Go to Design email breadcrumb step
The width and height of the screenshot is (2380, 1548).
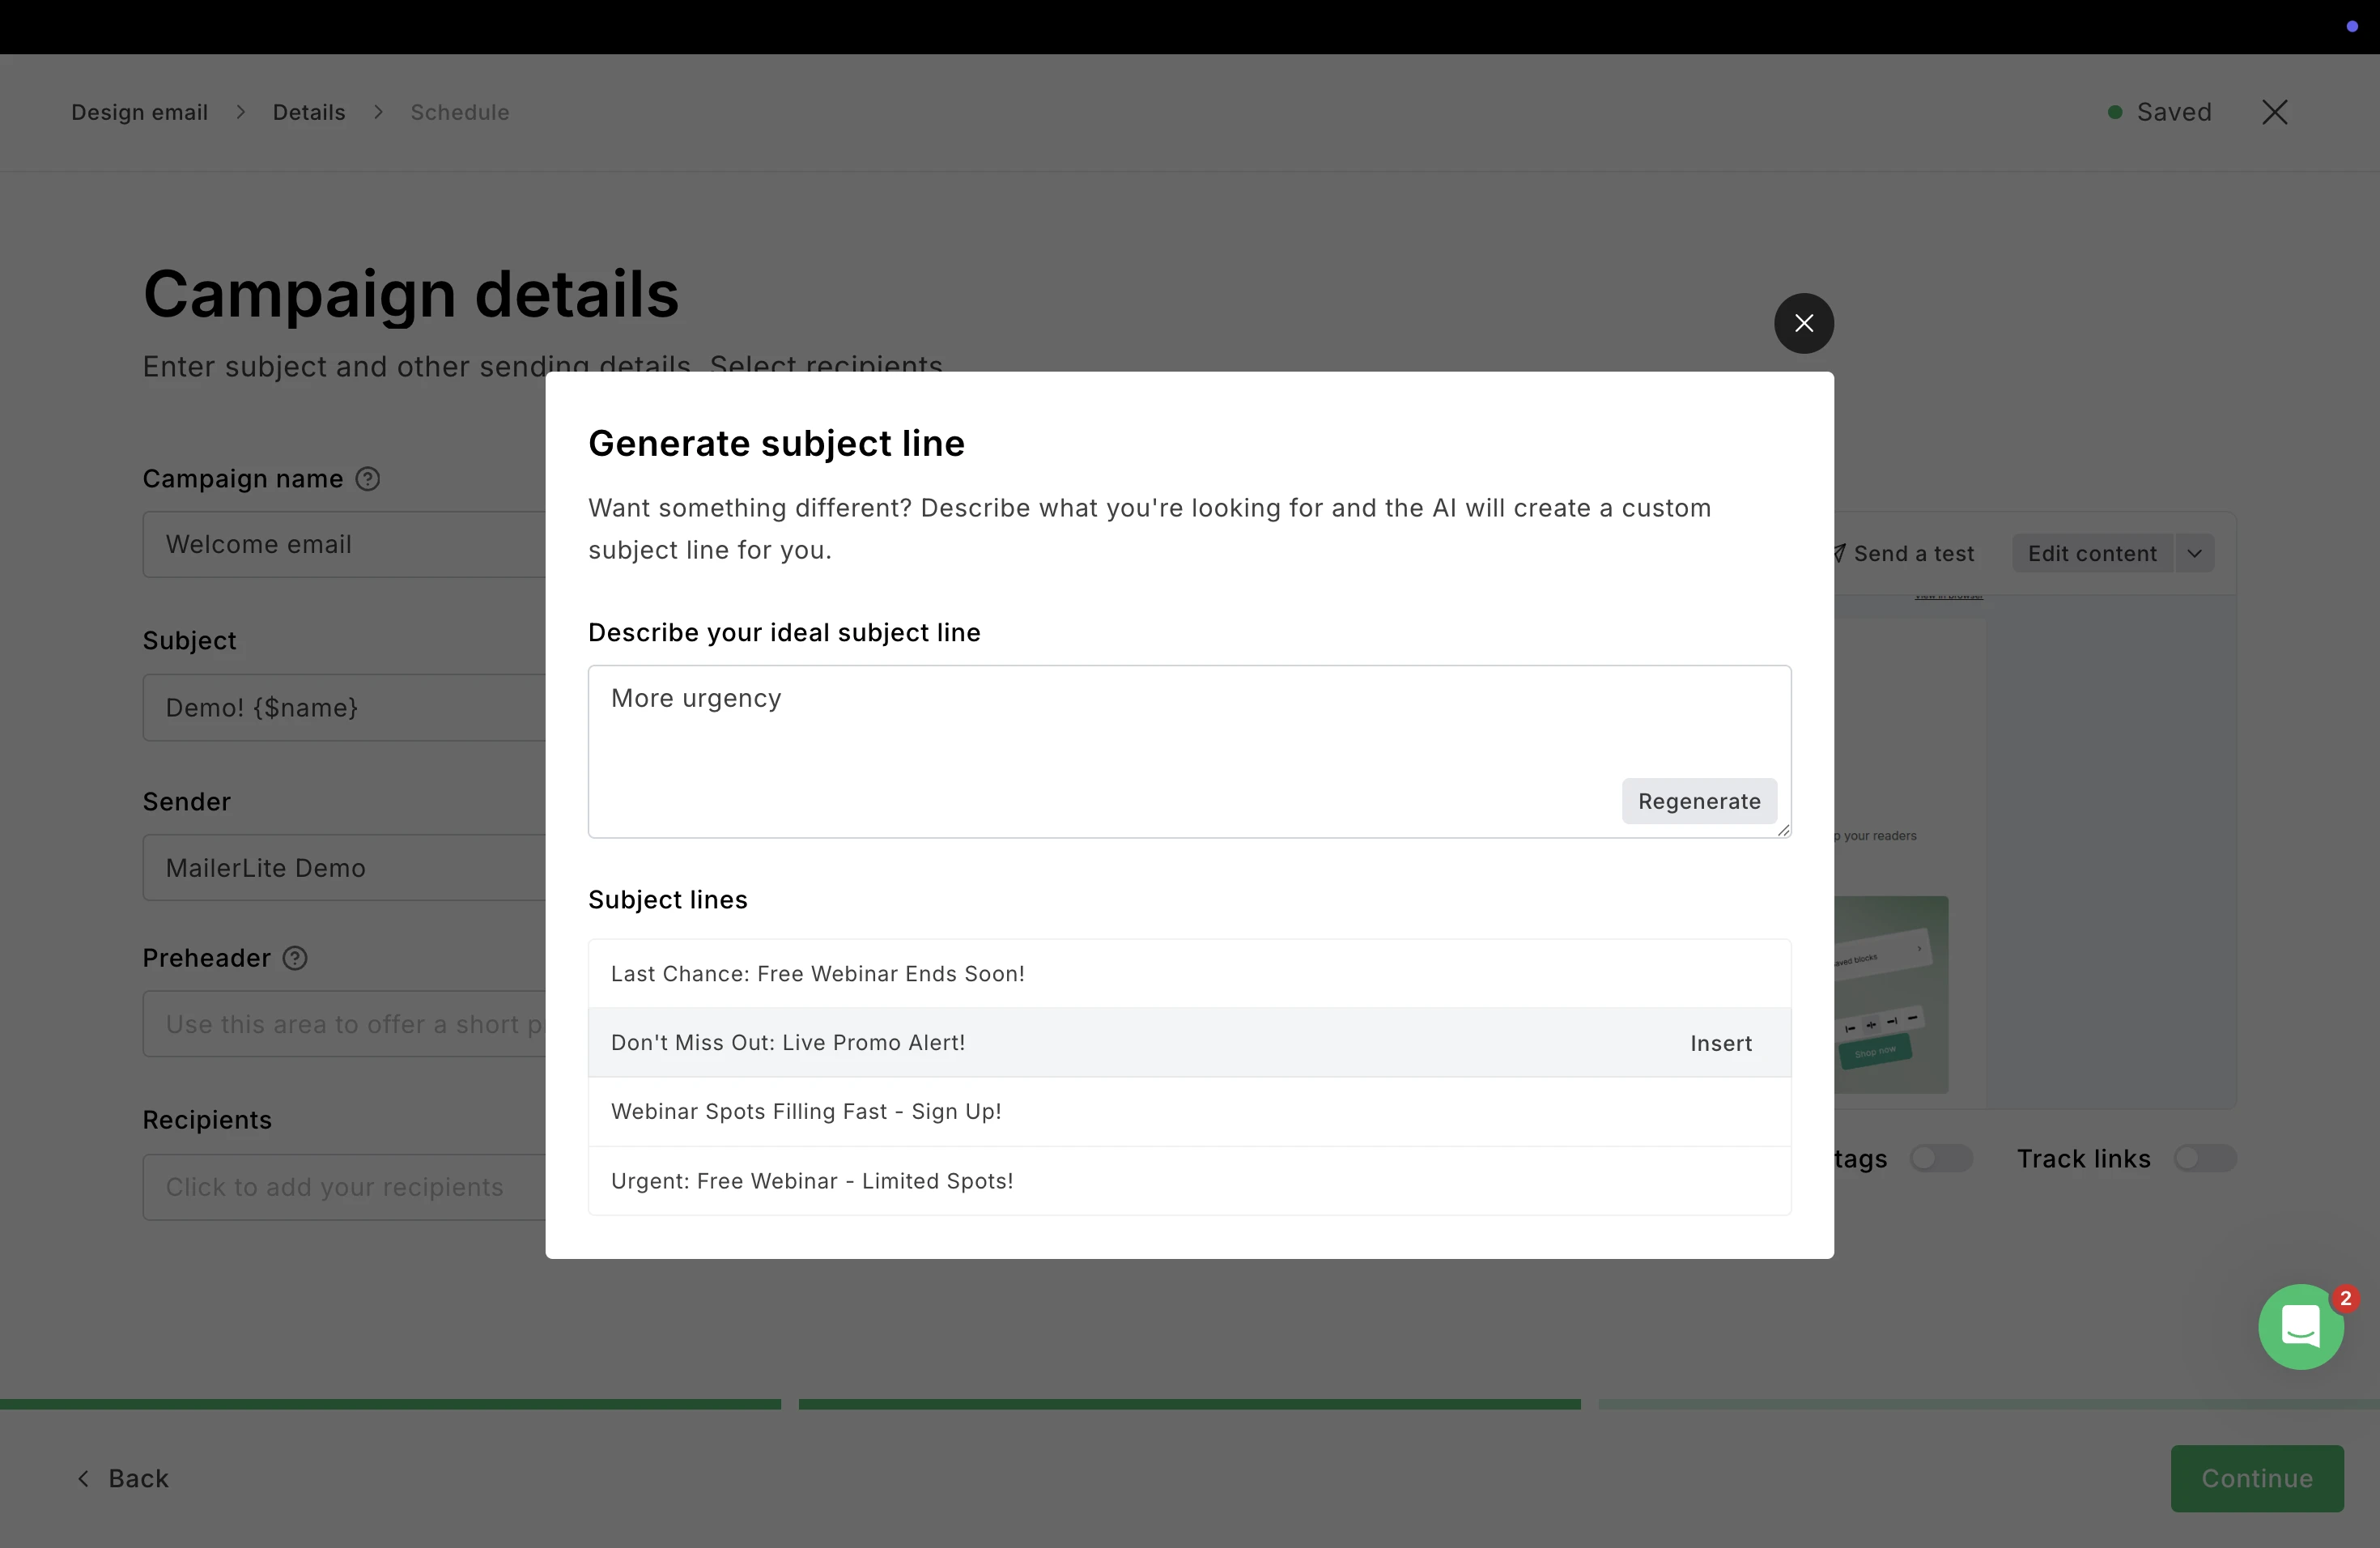coord(140,112)
